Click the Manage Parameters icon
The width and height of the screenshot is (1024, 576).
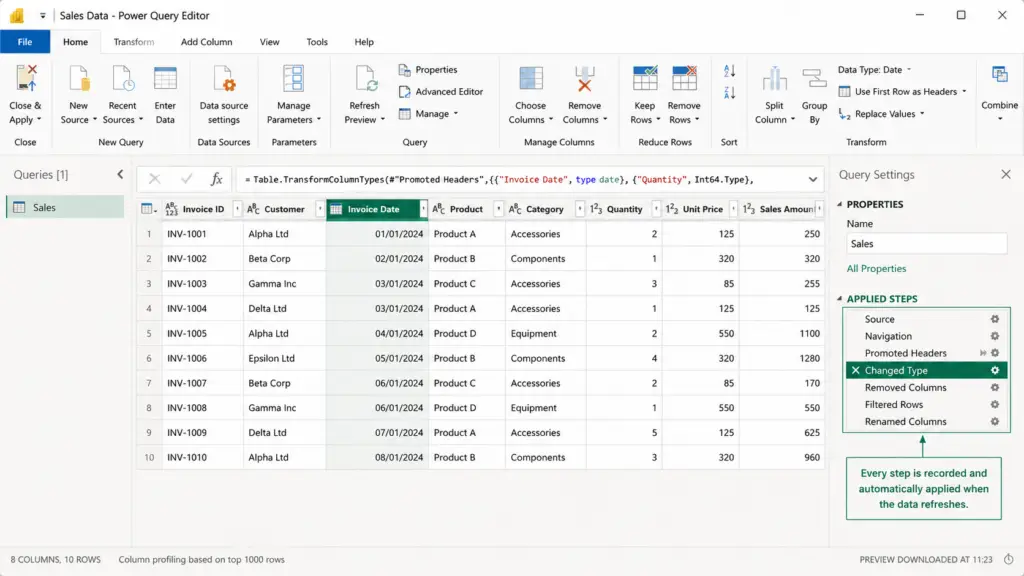293,78
